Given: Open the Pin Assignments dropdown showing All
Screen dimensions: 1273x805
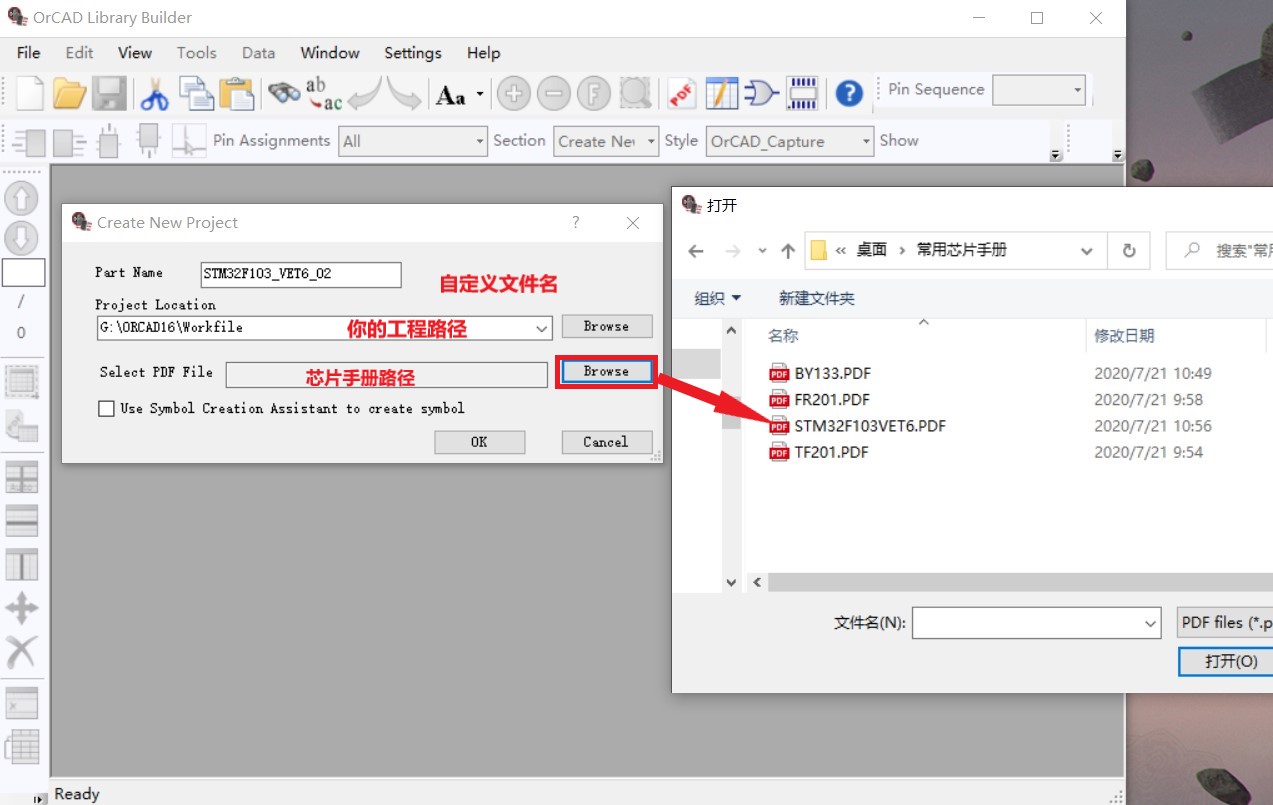Looking at the screenshot, I should [478, 141].
